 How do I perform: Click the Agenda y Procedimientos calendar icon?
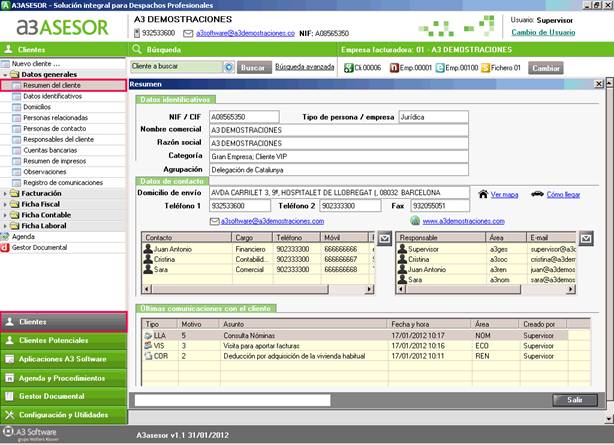click(10, 378)
